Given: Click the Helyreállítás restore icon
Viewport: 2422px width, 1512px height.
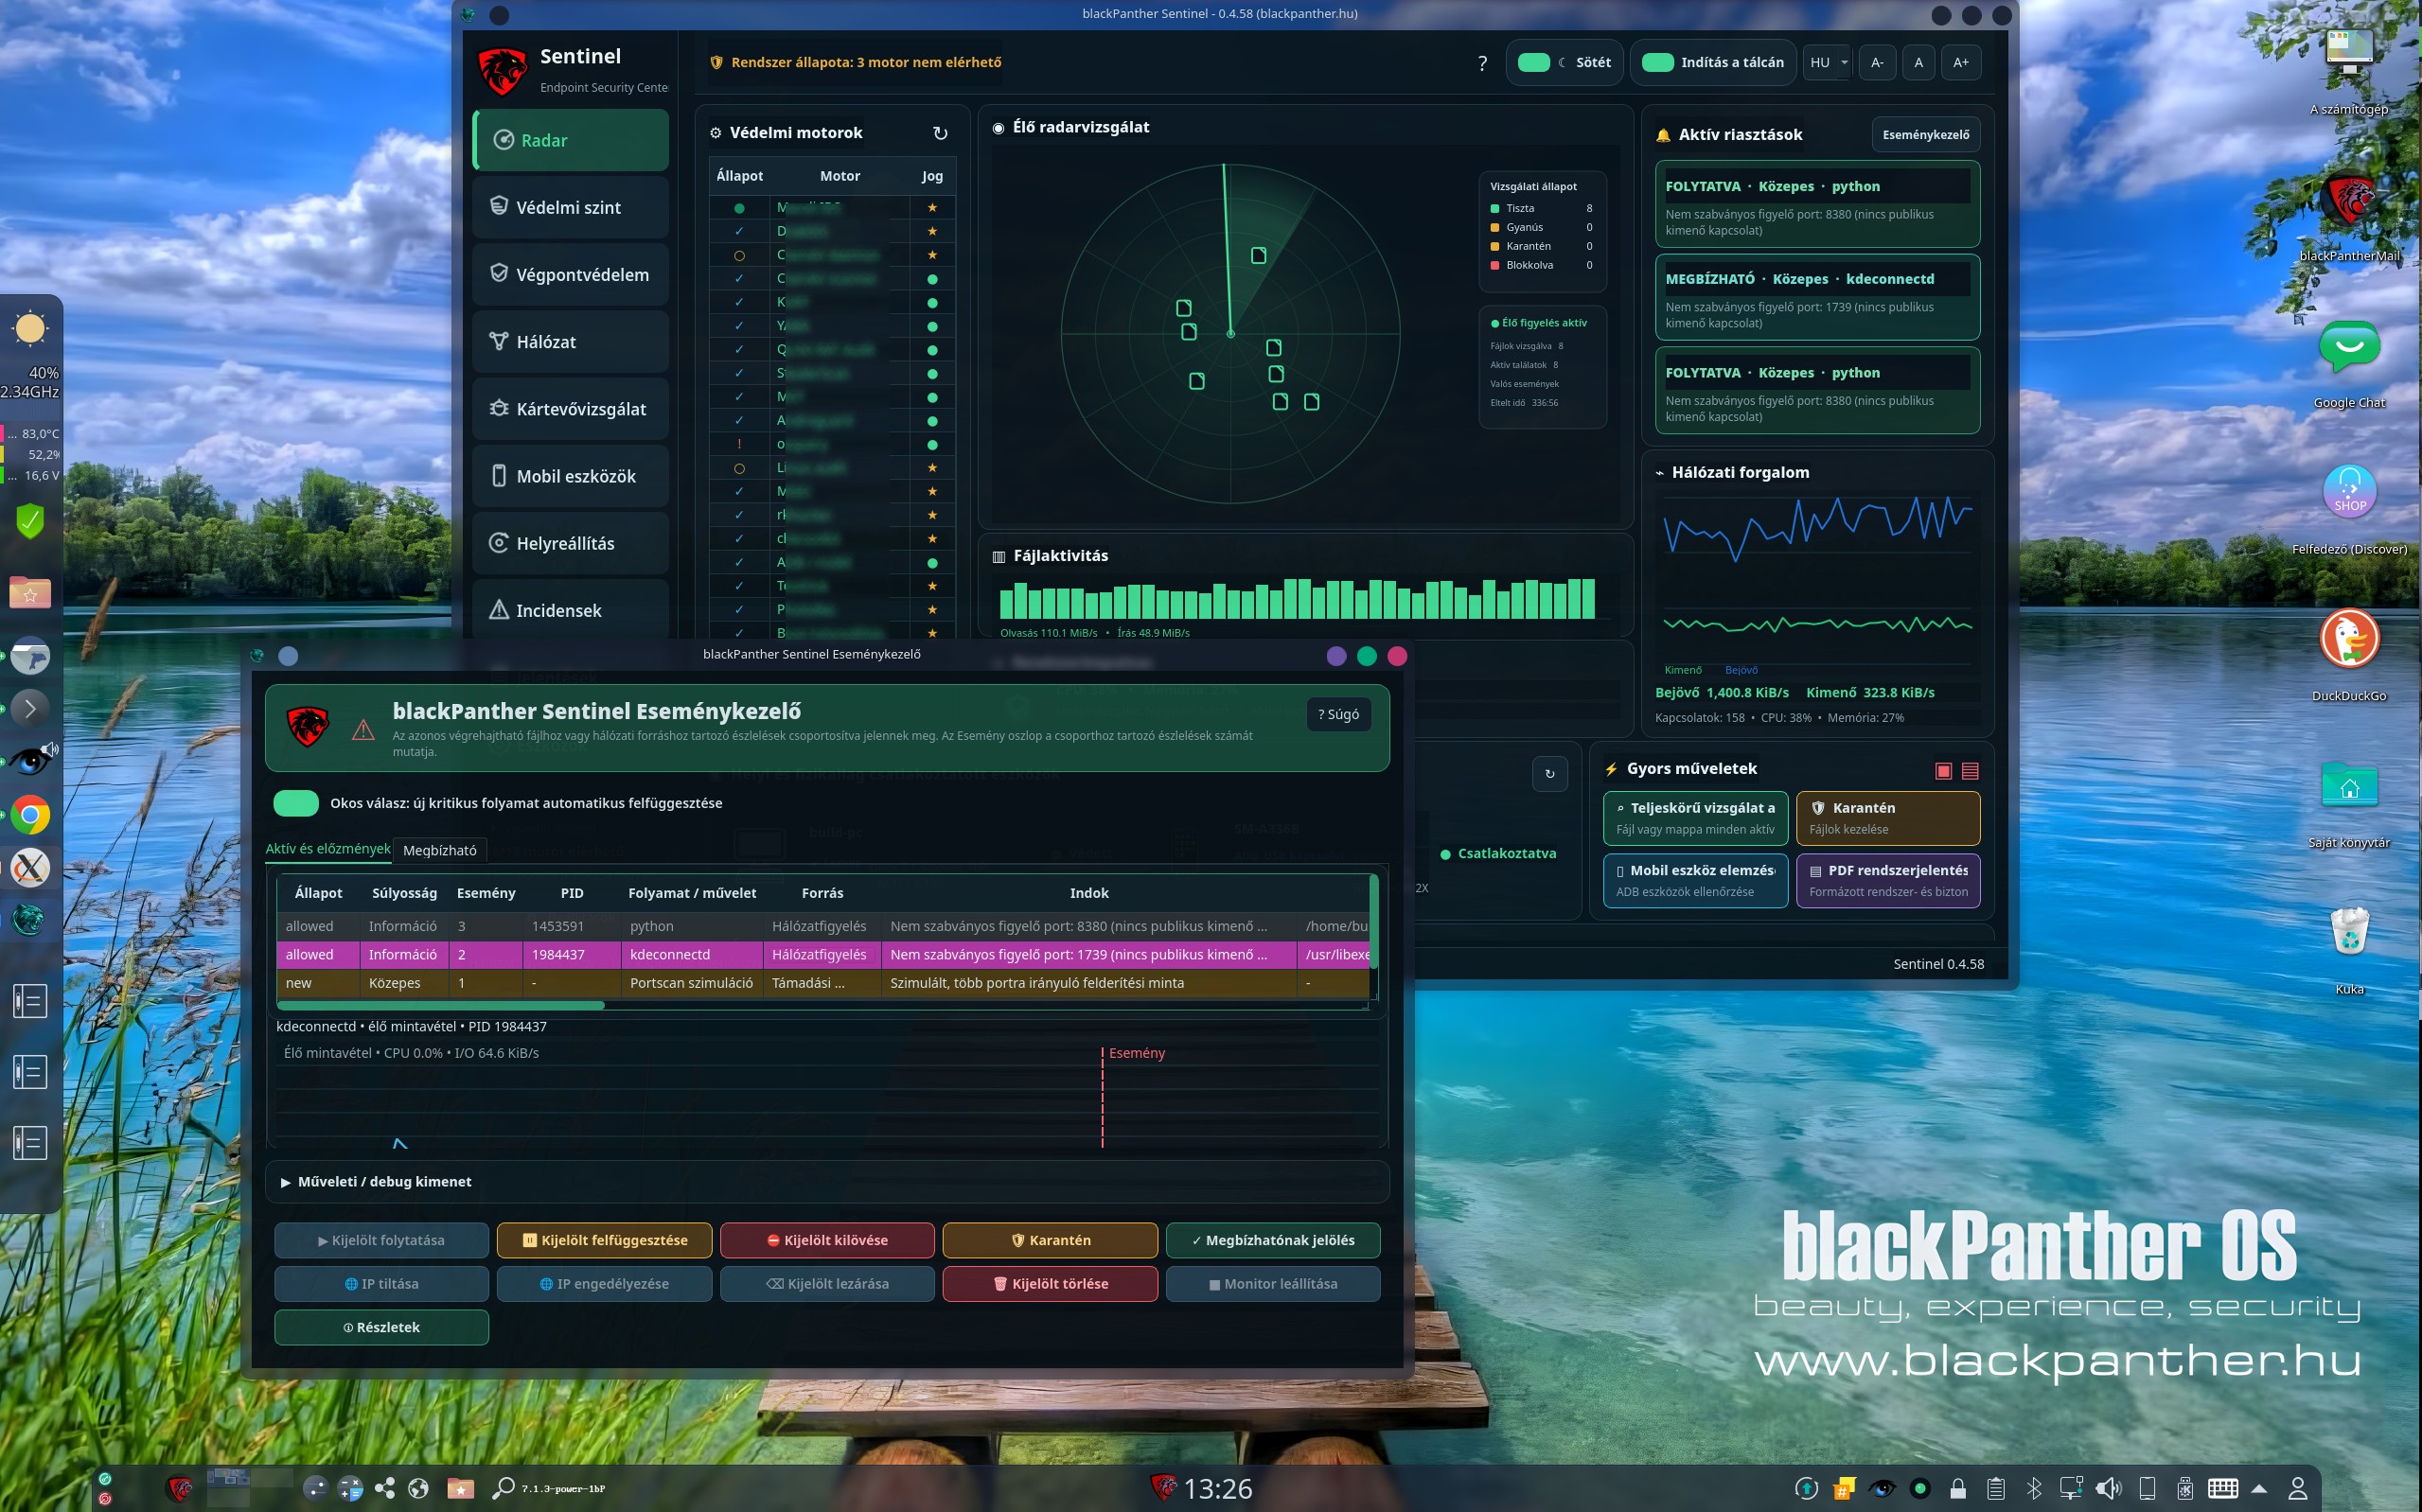Looking at the screenshot, I should click(x=498, y=542).
